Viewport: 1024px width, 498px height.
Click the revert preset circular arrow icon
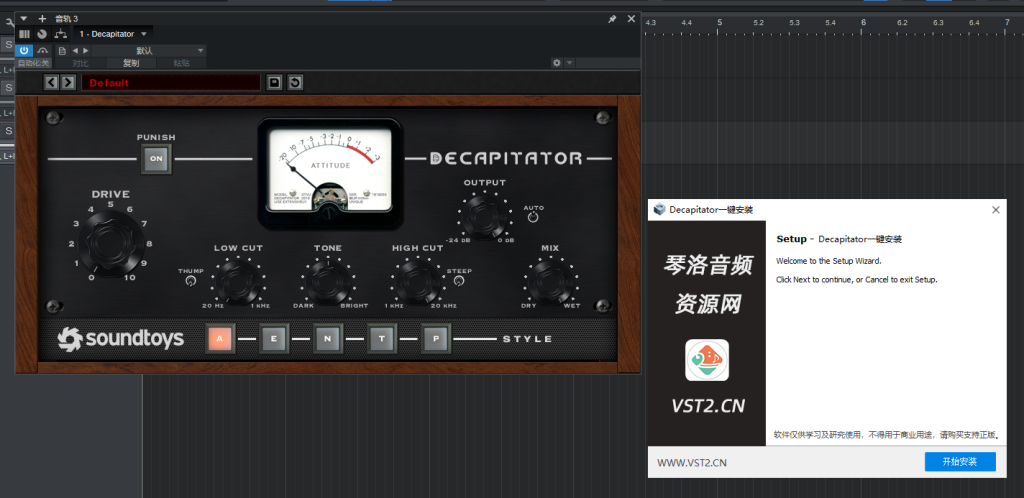[295, 82]
